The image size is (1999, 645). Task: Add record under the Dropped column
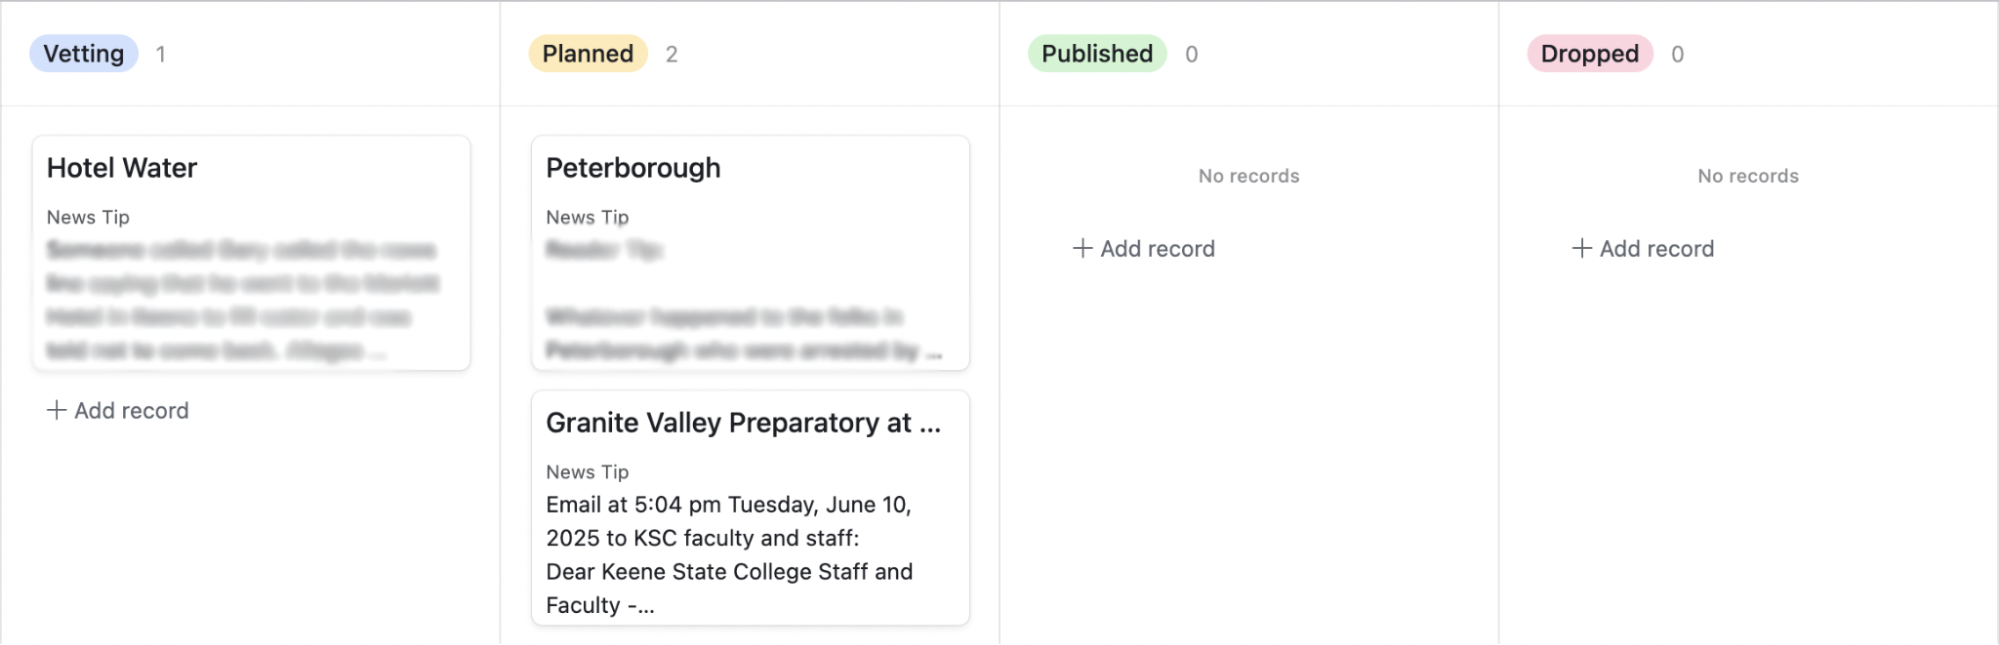tap(1643, 249)
